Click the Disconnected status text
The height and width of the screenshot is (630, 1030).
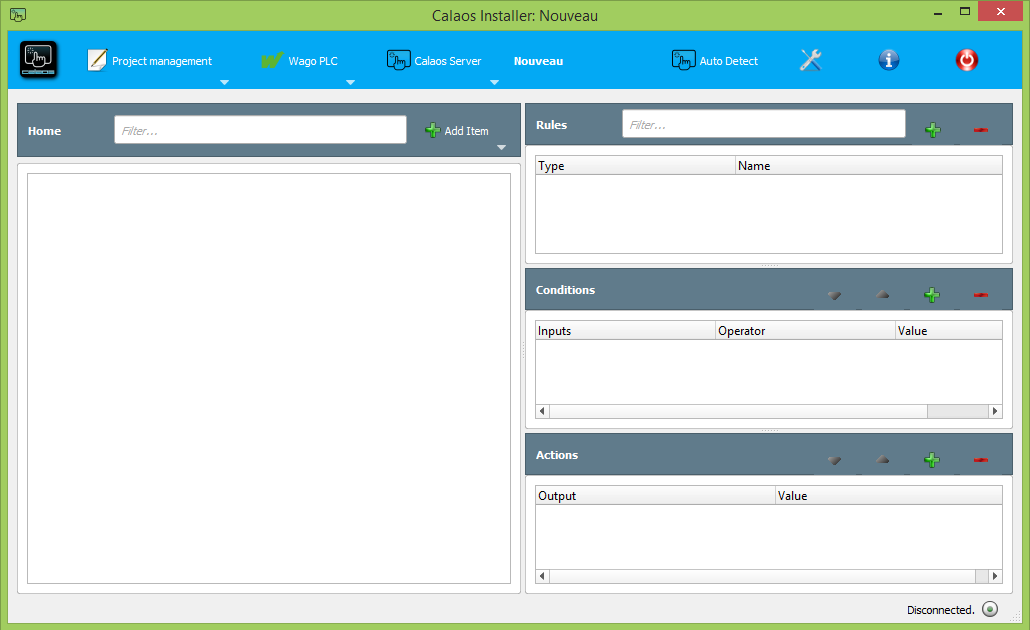tap(941, 610)
